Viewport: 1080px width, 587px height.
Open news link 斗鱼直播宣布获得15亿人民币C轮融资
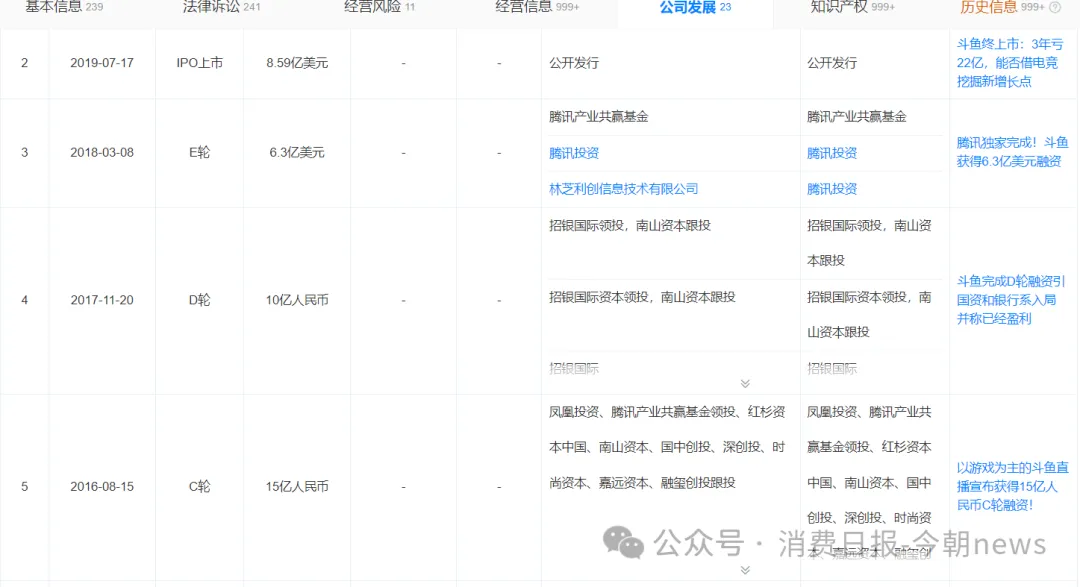tap(1012, 486)
